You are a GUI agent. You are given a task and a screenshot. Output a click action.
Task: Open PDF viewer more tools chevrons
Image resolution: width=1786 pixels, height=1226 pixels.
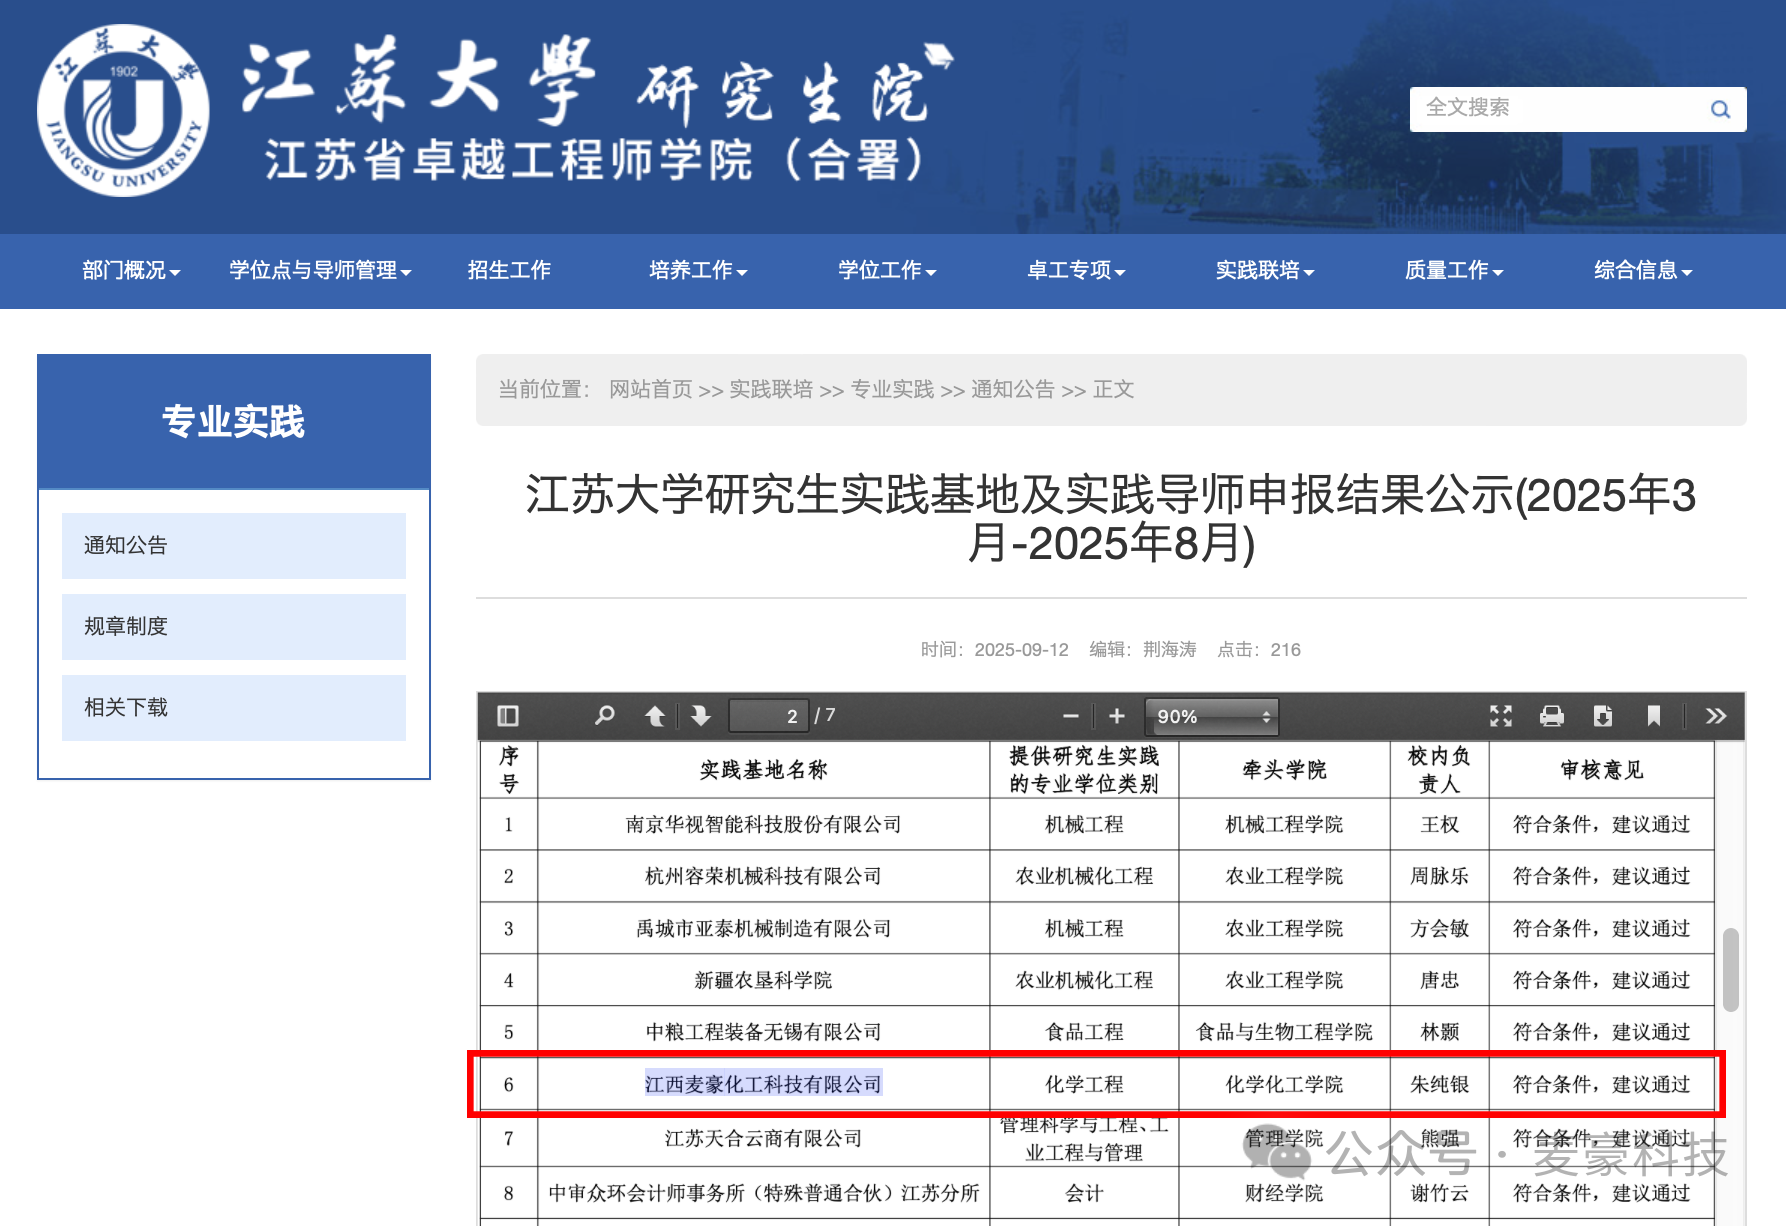click(x=1716, y=716)
